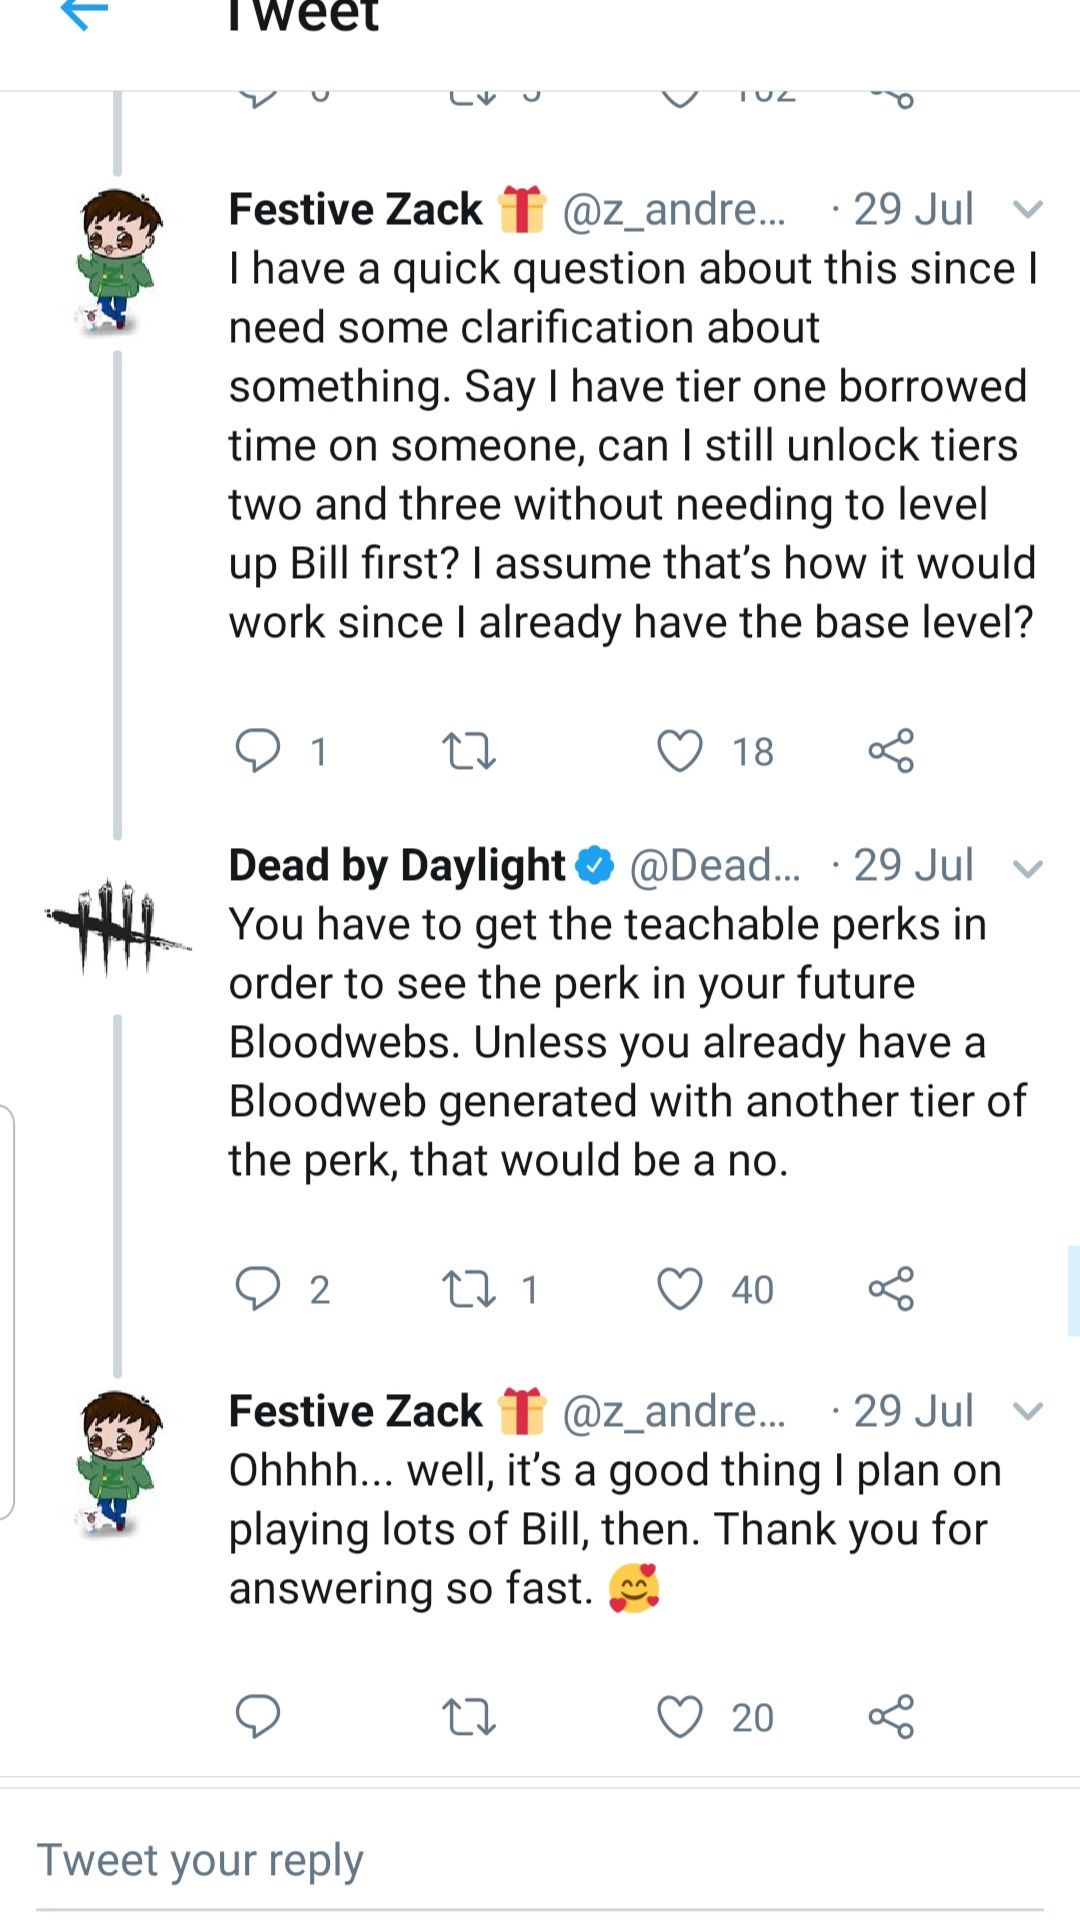This screenshot has width=1080, height=1920.
Task: Open options chevron on last Festive Zack tweet
Action: tap(1028, 1412)
